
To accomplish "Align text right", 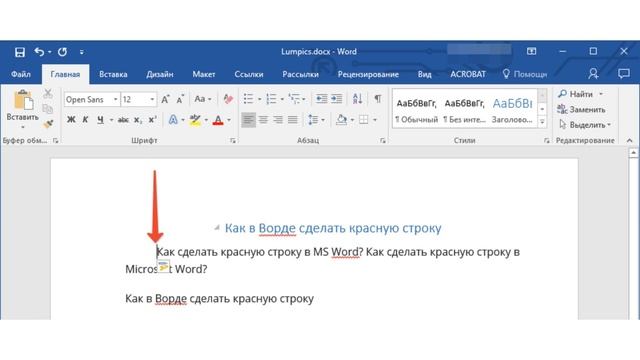I will [278, 120].
